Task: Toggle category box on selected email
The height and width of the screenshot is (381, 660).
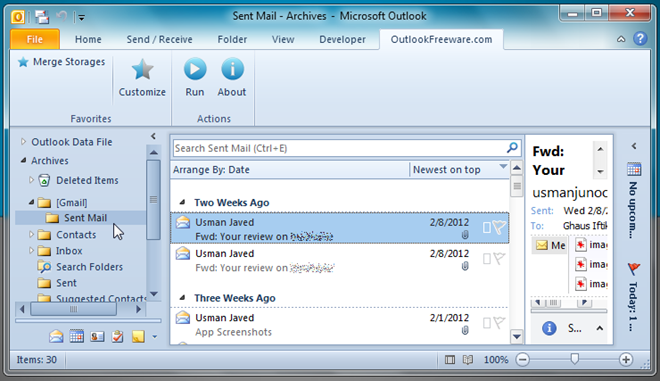Action: point(487,227)
